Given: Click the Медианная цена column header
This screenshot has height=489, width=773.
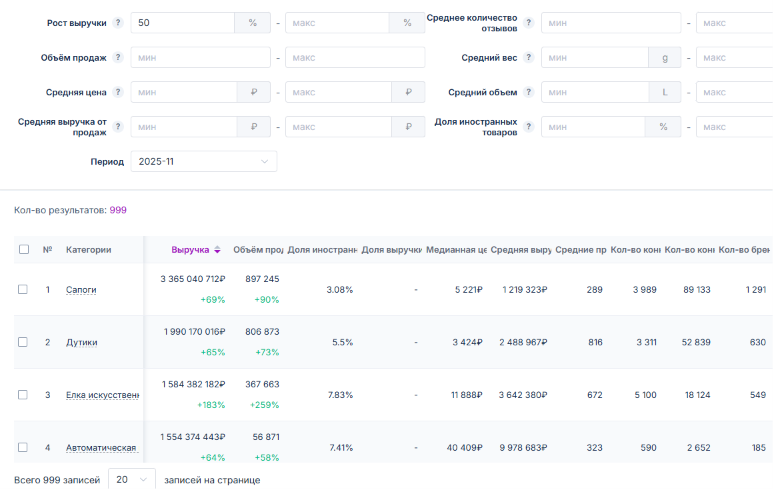Looking at the screenshot, I should (456, 250).
